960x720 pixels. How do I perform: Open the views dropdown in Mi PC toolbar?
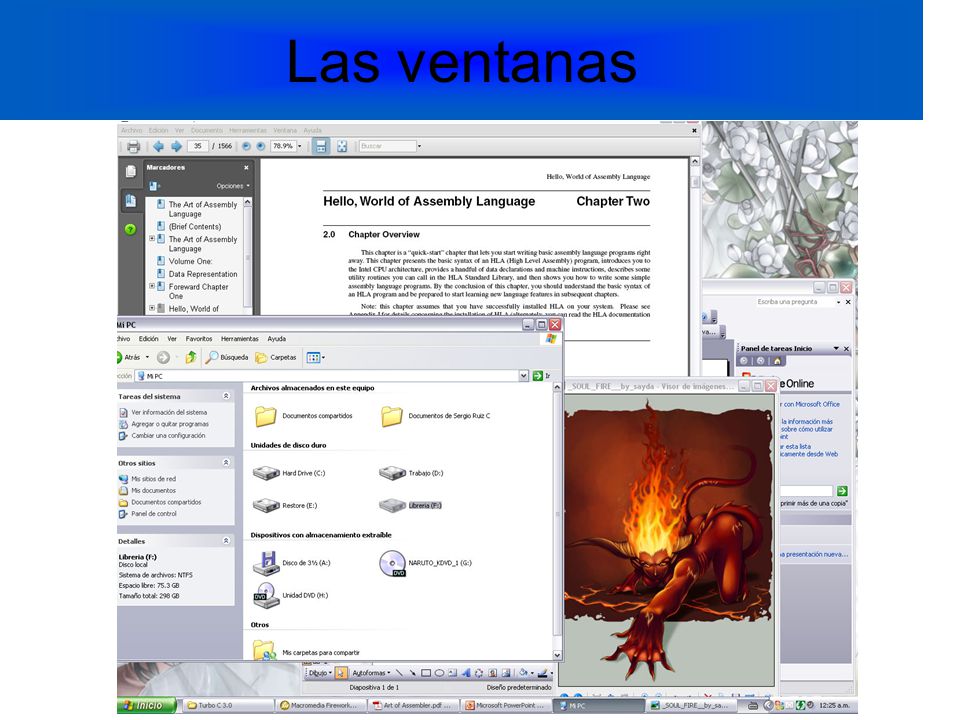tap(323, 358)
